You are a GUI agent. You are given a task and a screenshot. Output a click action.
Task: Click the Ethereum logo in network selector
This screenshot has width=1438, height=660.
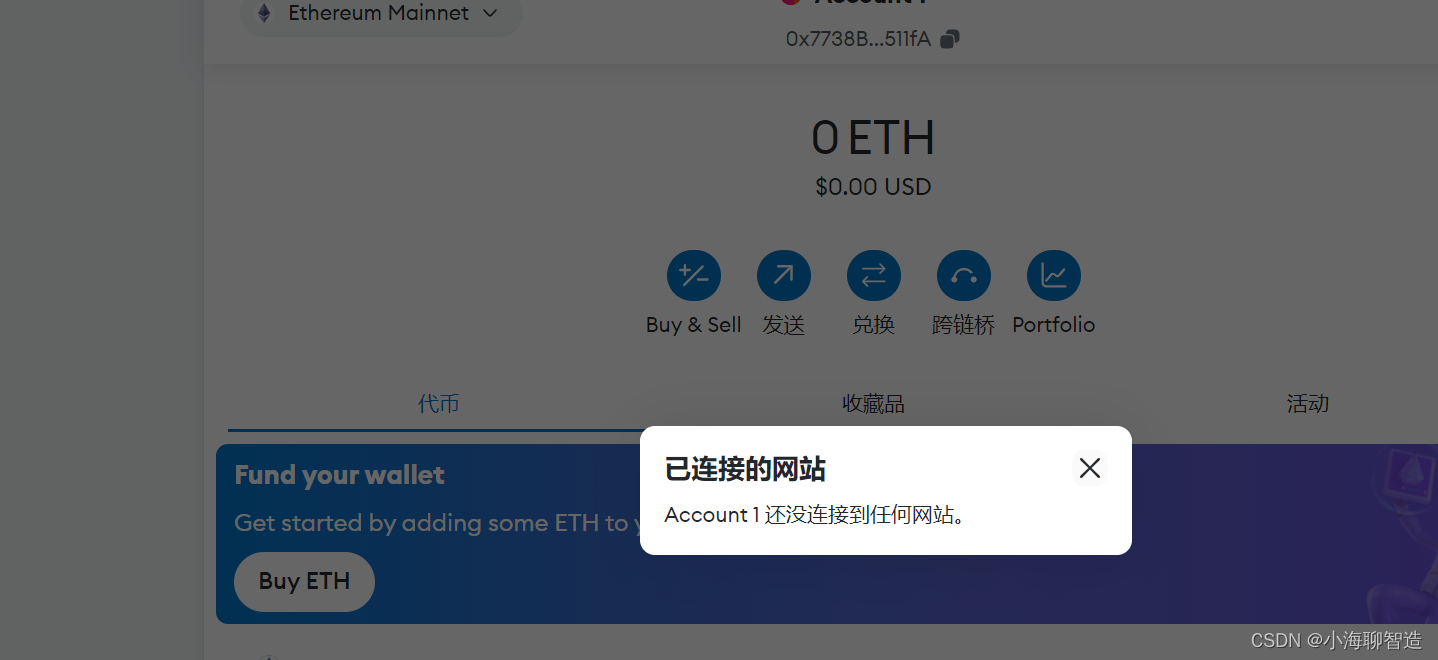coord(264,13)
